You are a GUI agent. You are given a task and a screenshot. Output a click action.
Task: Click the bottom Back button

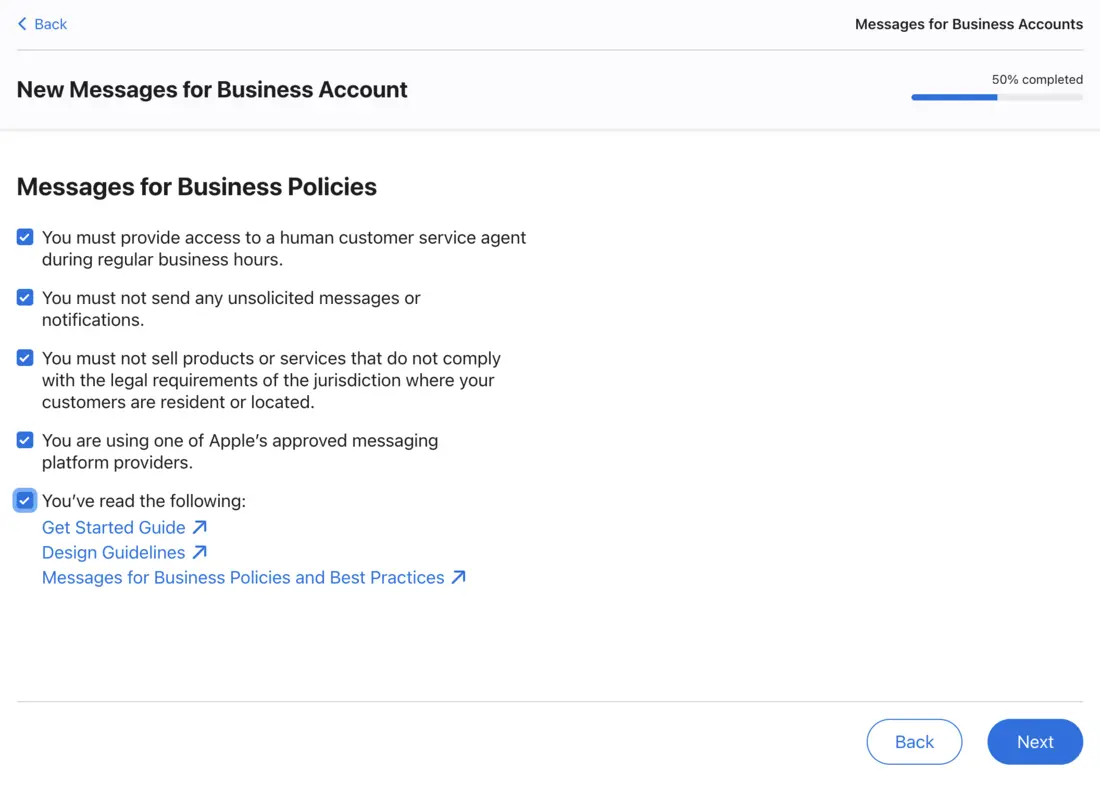point(914,742)
